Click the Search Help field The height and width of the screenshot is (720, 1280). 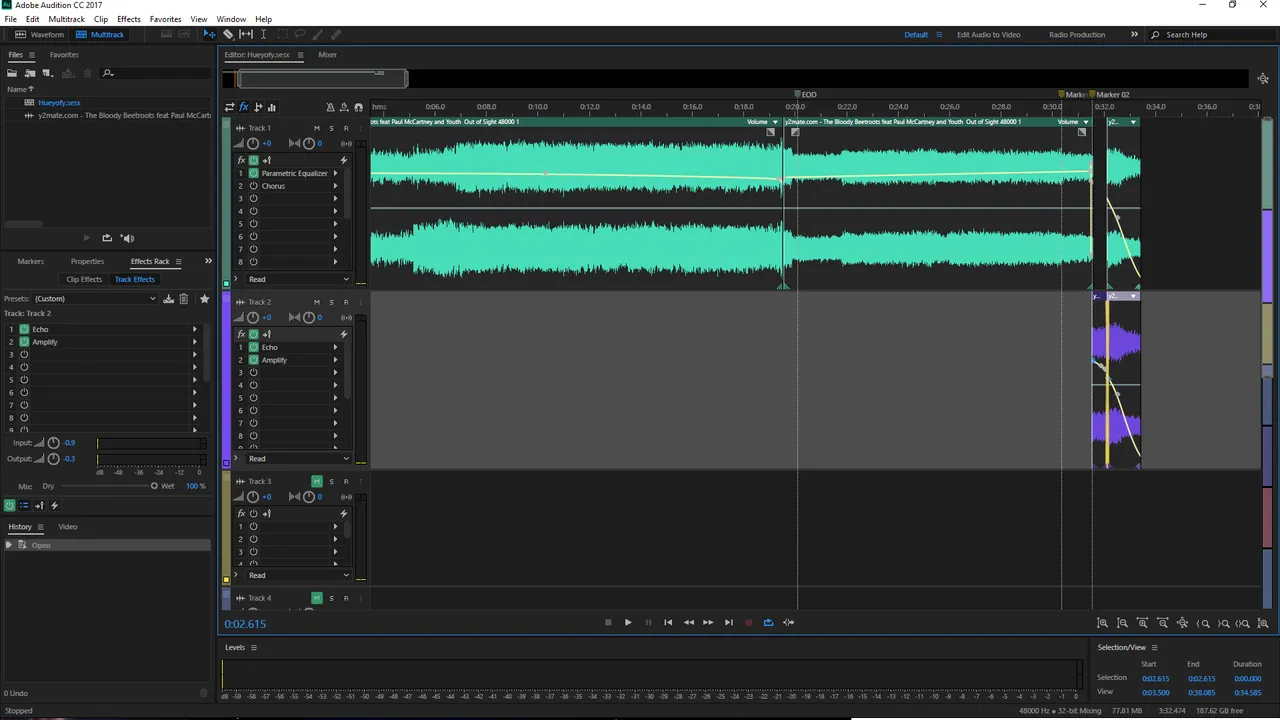[1210, 34]
